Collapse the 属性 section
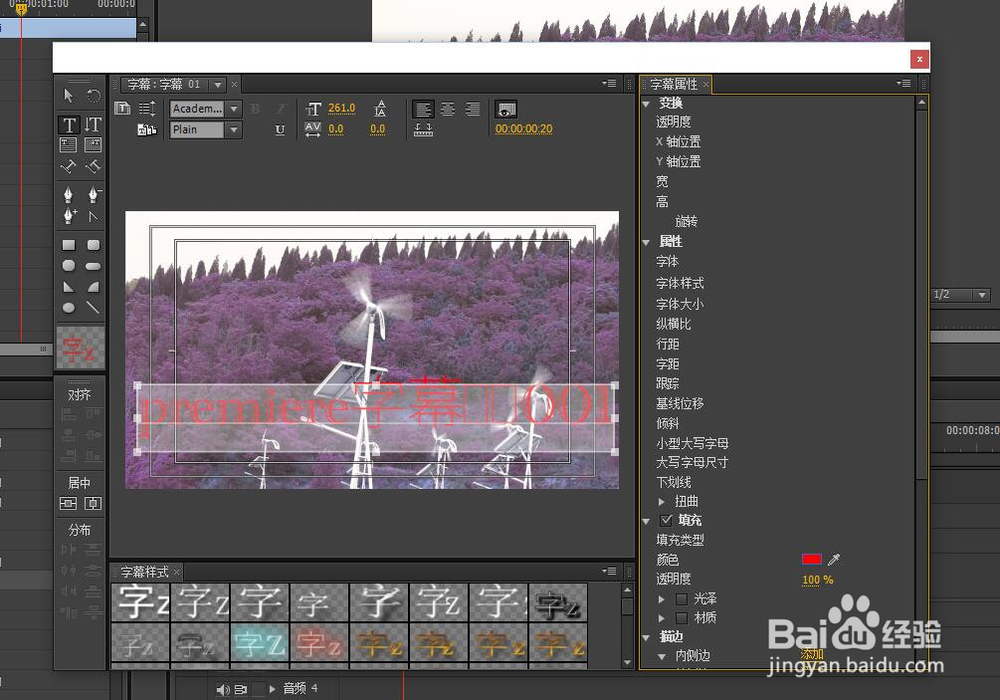 (x=646, y=242)
